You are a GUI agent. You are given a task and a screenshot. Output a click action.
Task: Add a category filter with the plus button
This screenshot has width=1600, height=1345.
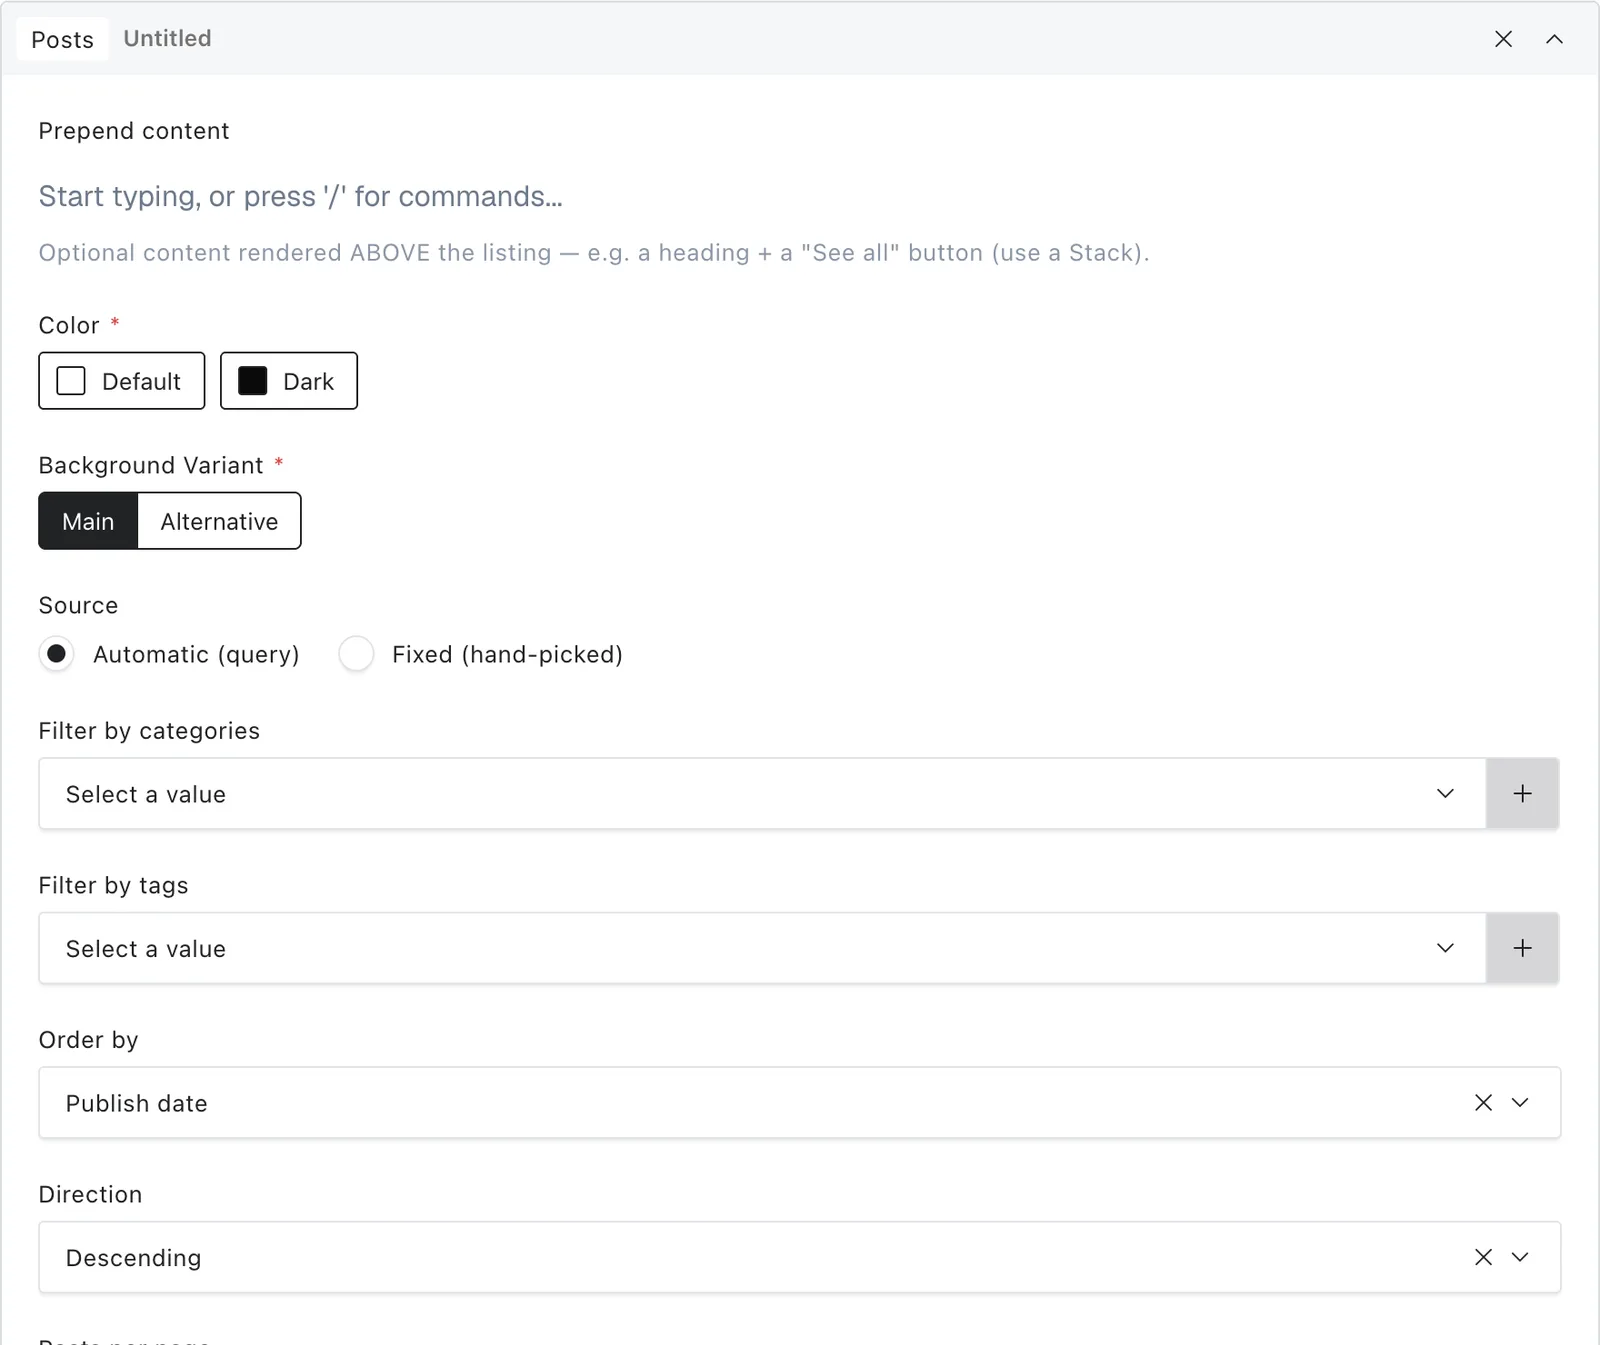point(1522,793)
